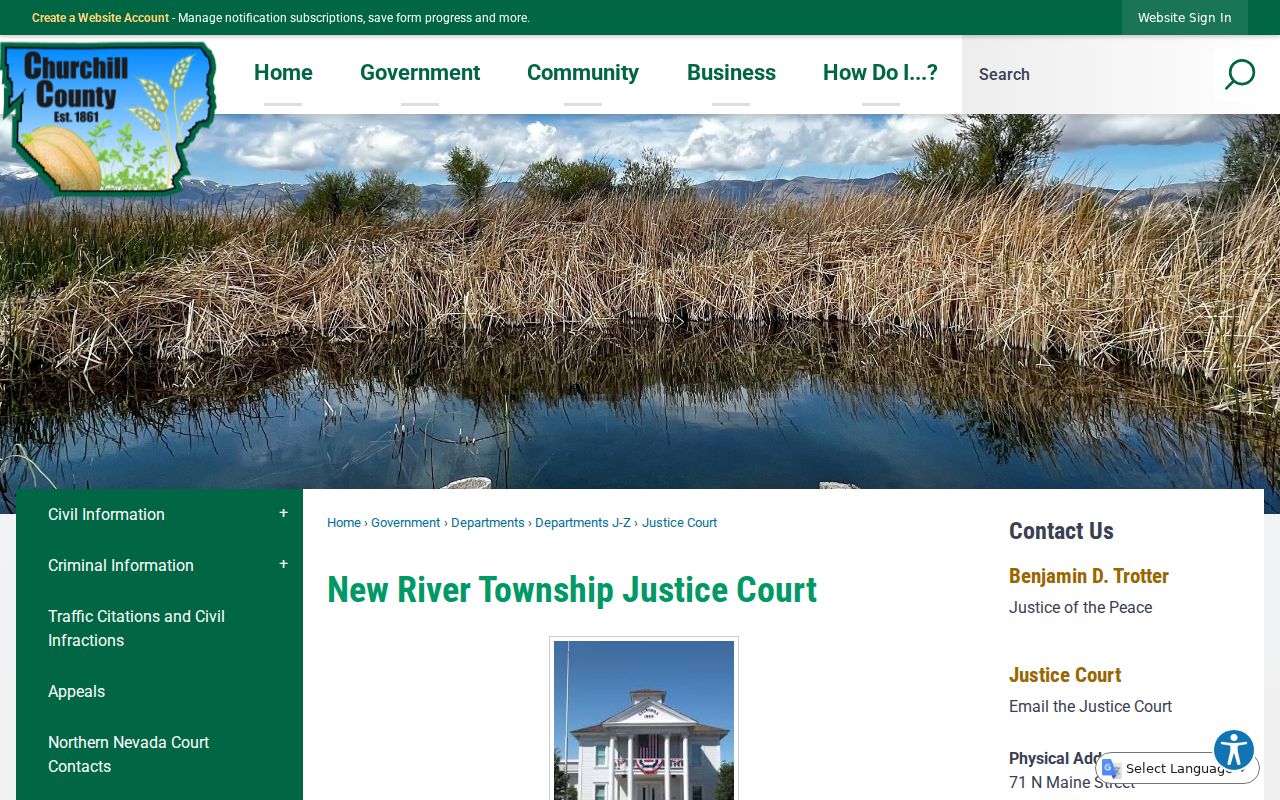Click the courthouse photo thumbnail

[644, 720]
